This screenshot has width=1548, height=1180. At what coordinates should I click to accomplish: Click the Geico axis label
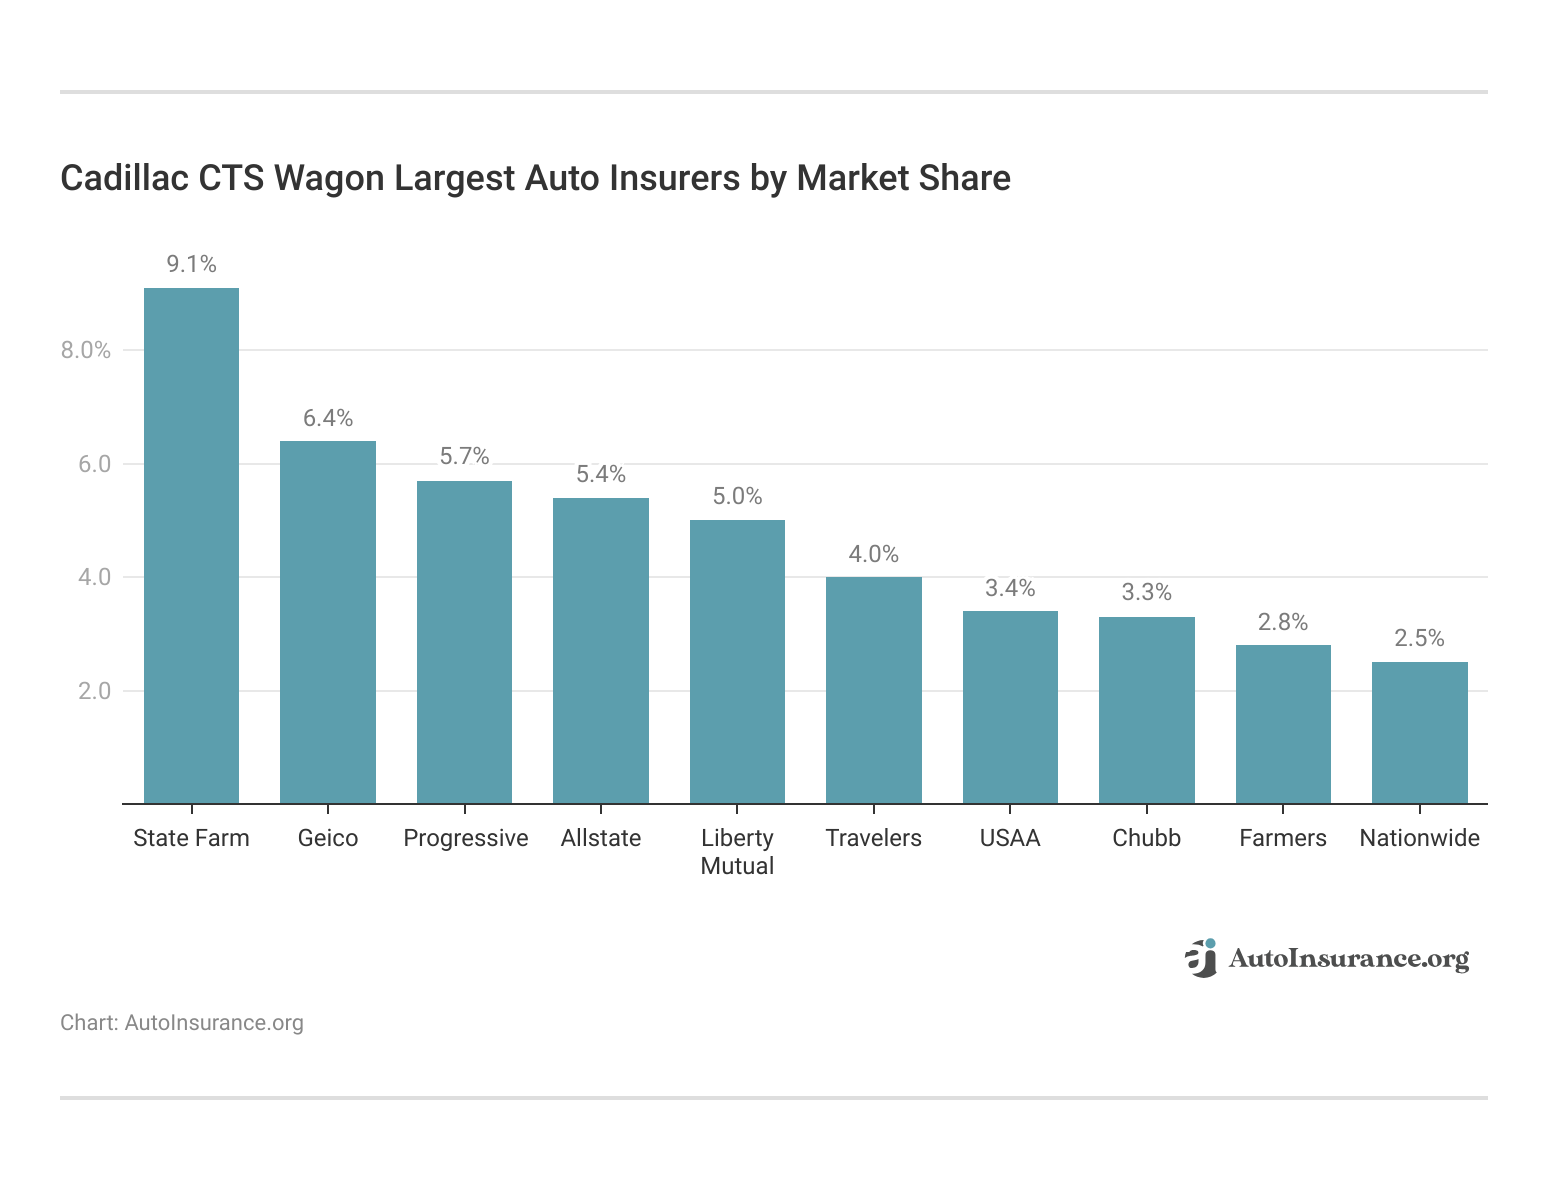[x=328, y=838]
